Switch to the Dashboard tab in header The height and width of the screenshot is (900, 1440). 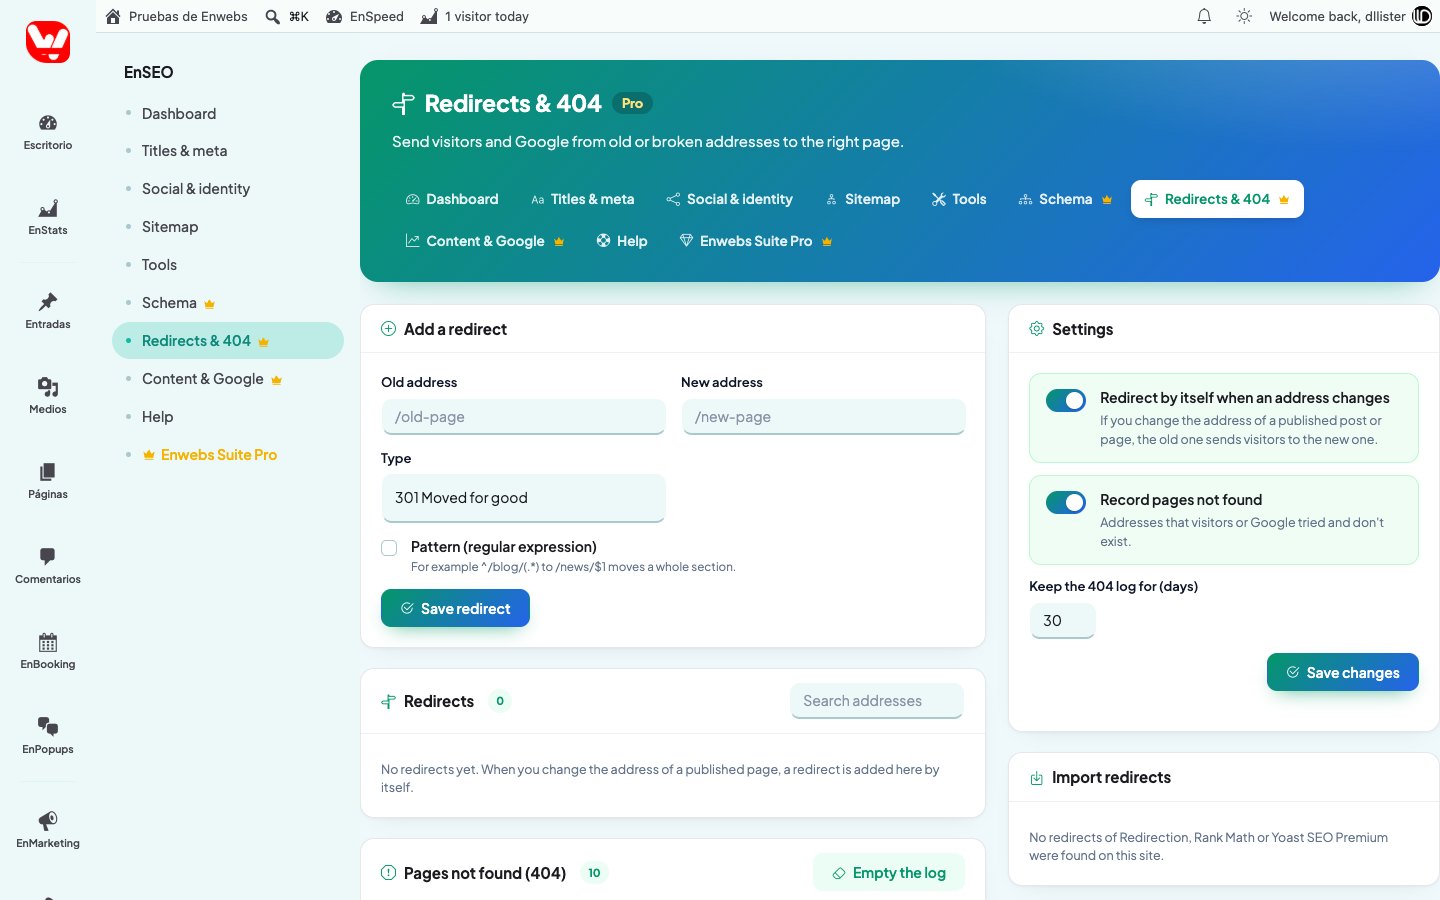click(x=452, y=199)
